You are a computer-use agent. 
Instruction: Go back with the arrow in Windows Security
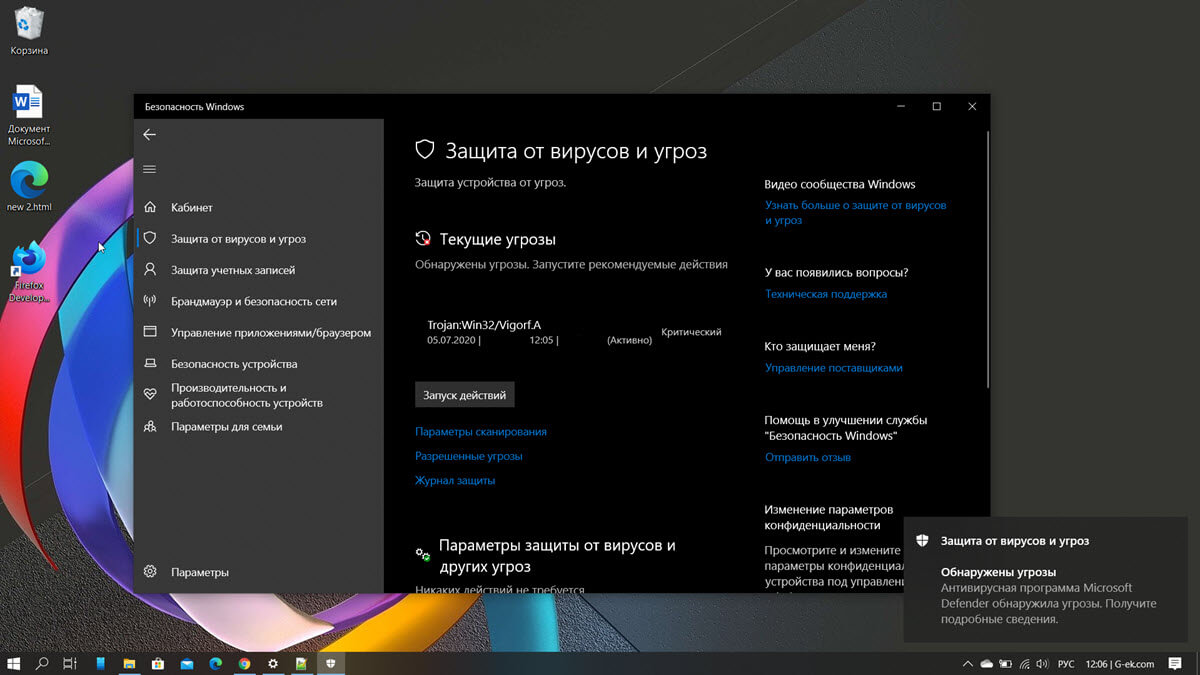tap(149, 134)
